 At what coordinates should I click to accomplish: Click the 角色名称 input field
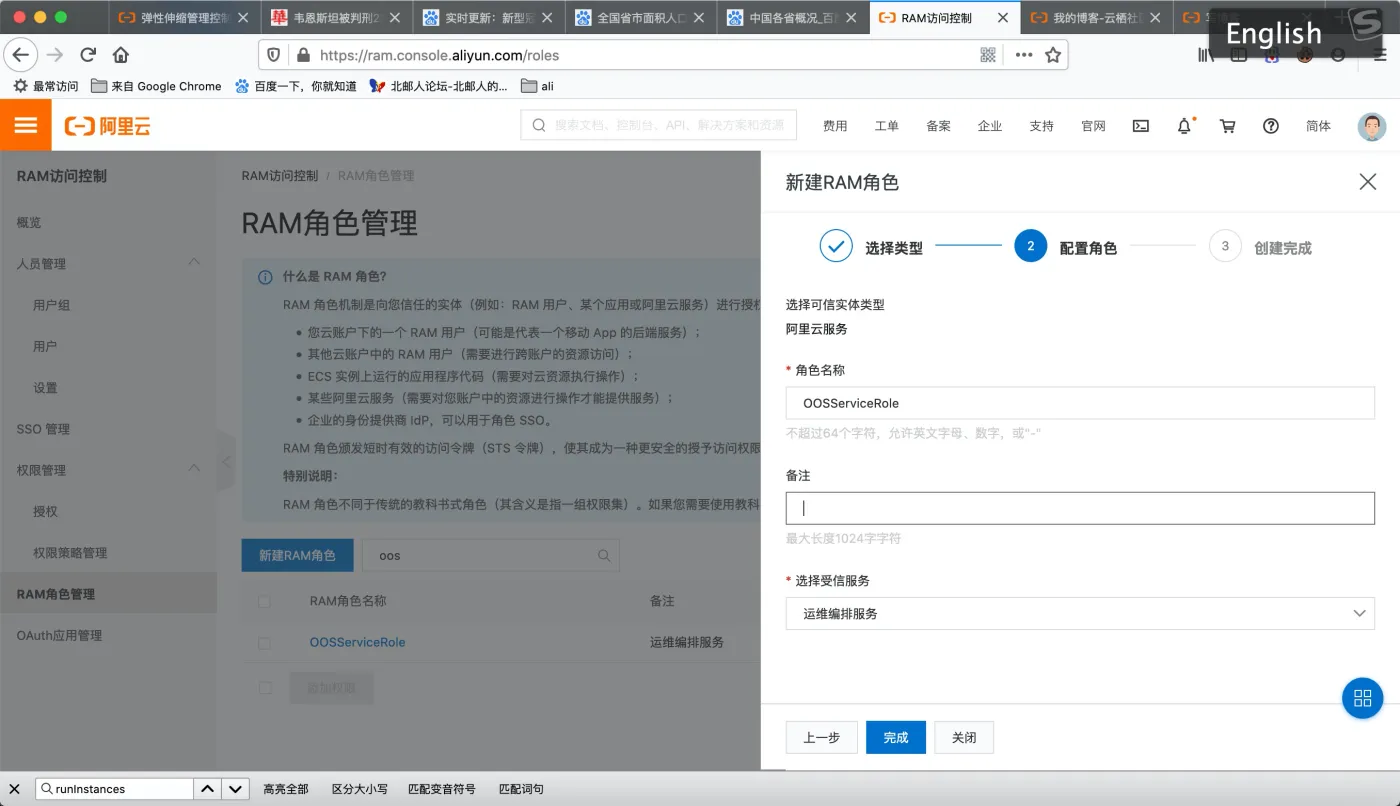(x=1080, y=403)
